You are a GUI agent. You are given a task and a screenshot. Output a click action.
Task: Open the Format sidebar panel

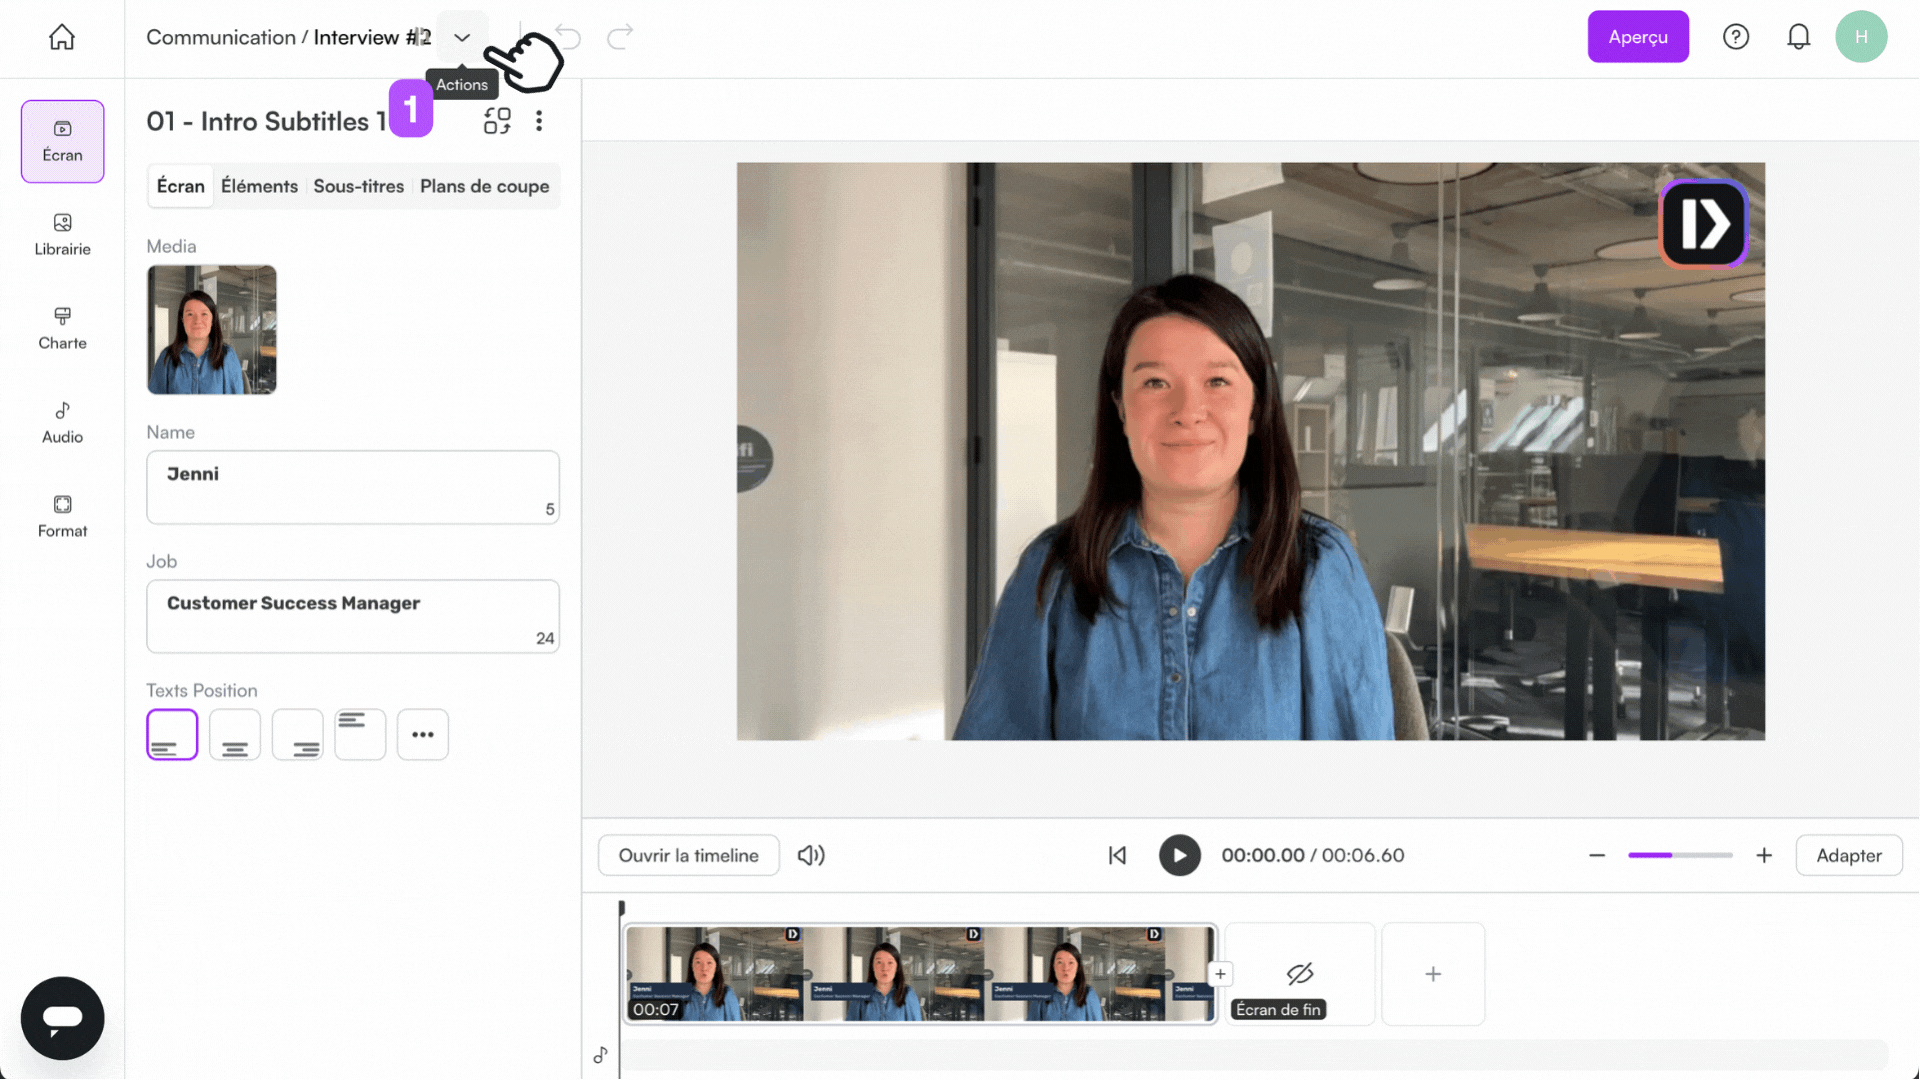coord(61,515)
